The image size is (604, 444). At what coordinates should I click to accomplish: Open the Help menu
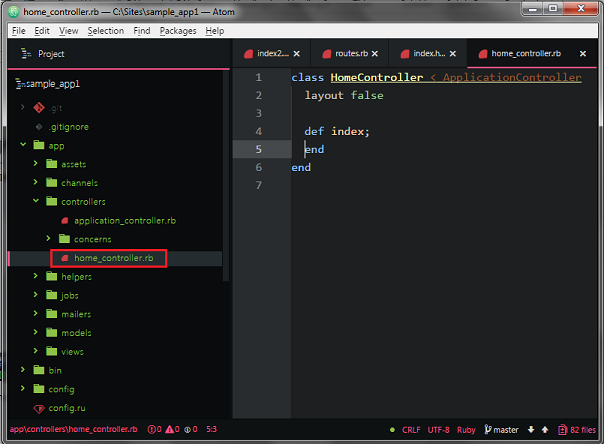[215, 31]
